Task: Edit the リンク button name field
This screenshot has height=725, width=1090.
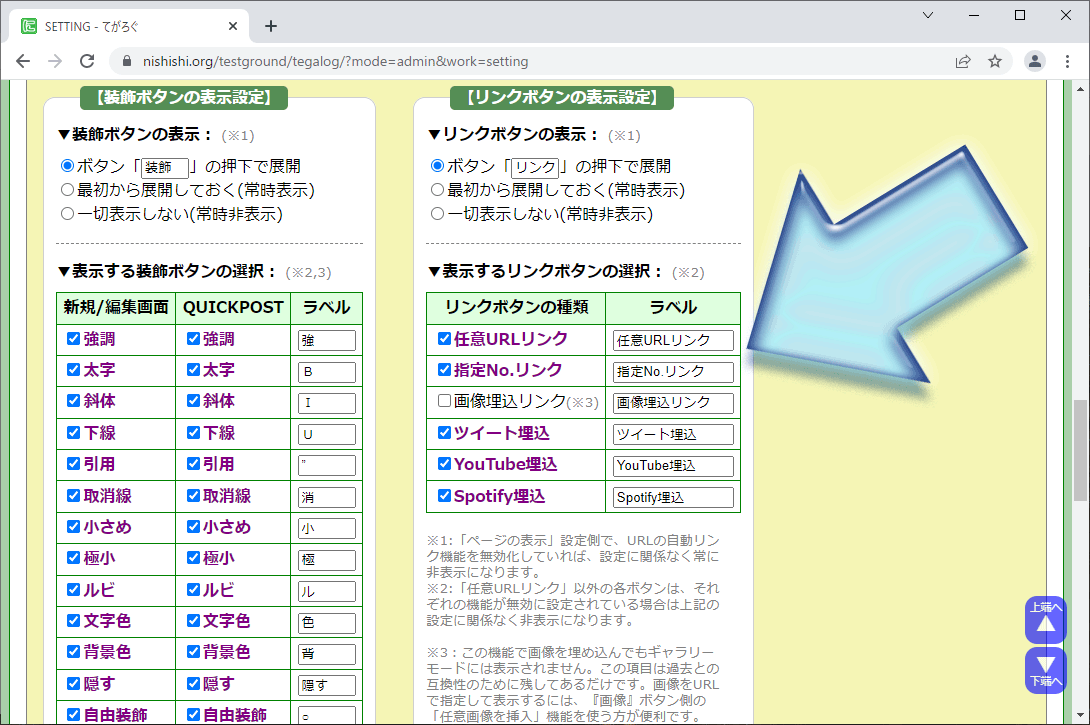Action: pos(535,167)
